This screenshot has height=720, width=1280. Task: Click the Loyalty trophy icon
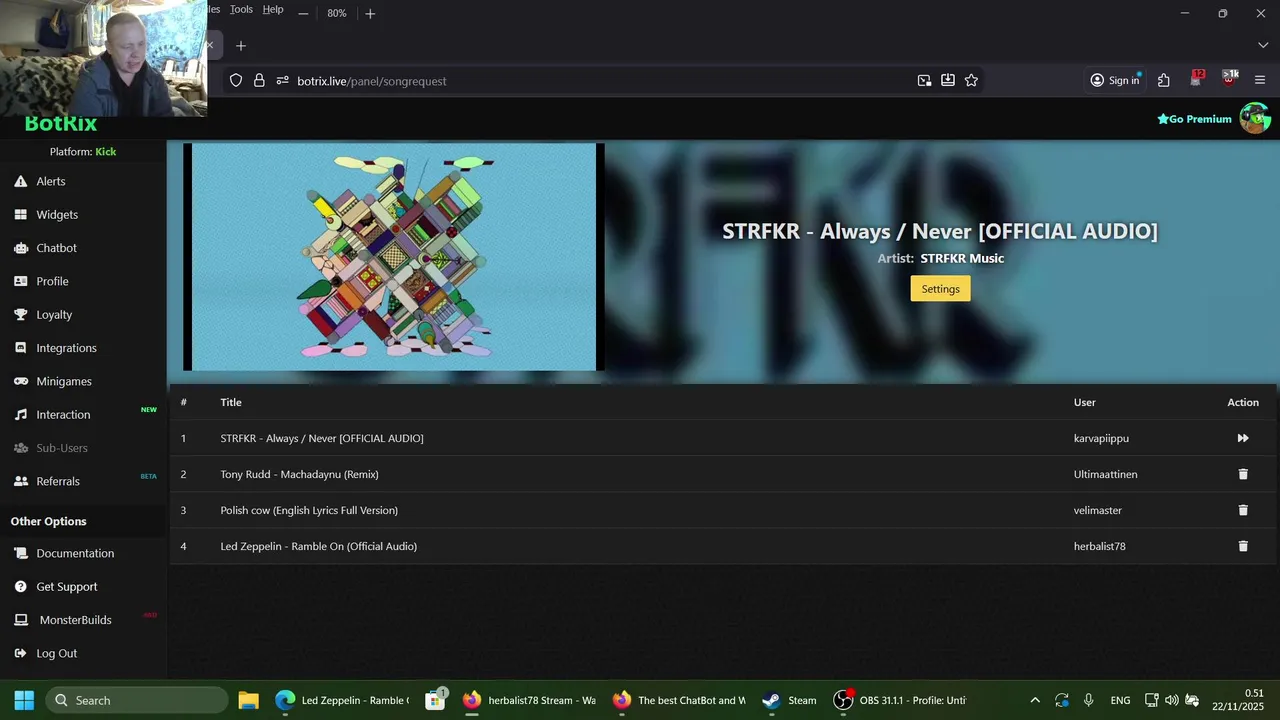pyautogui.click(x=20, y=314)
